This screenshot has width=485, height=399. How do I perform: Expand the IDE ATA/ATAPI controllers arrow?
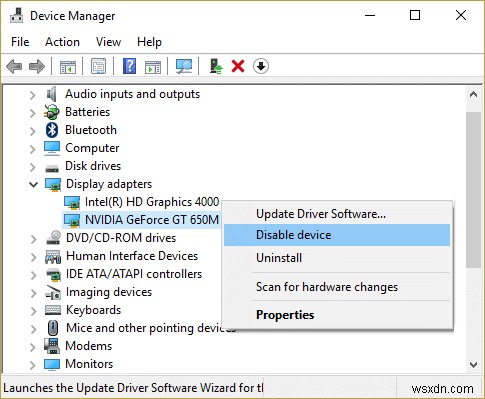pyautogui.click(x=33, y=275)
